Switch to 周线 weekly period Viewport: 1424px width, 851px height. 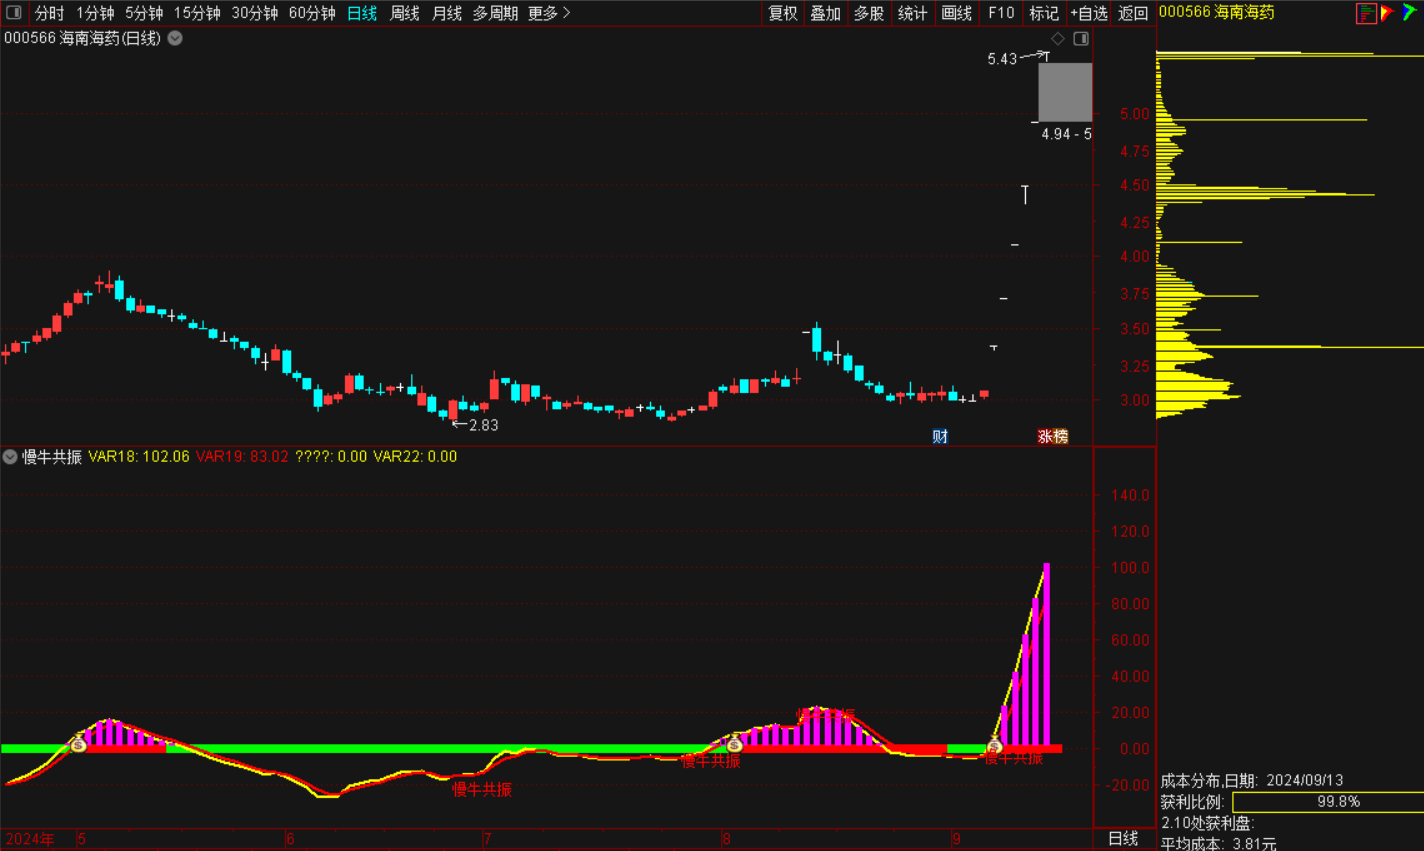(405, 13)
